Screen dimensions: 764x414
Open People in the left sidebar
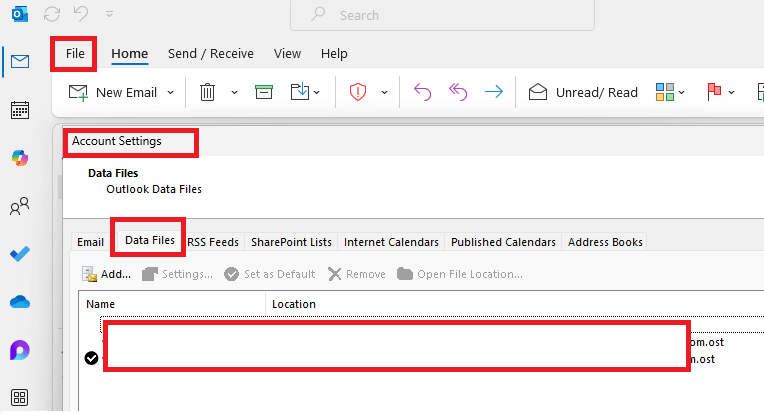[x=19, y=206]
